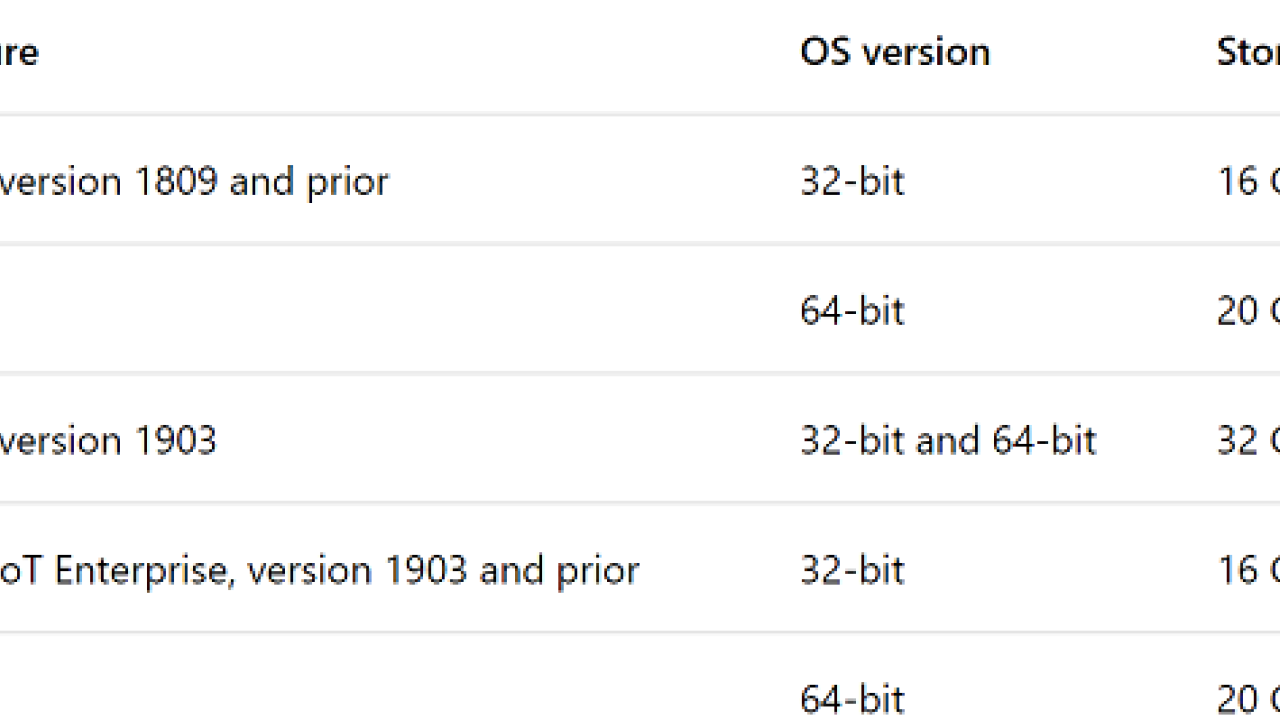
Task: Click the number 1809 in first row
Action: point(176,181)
